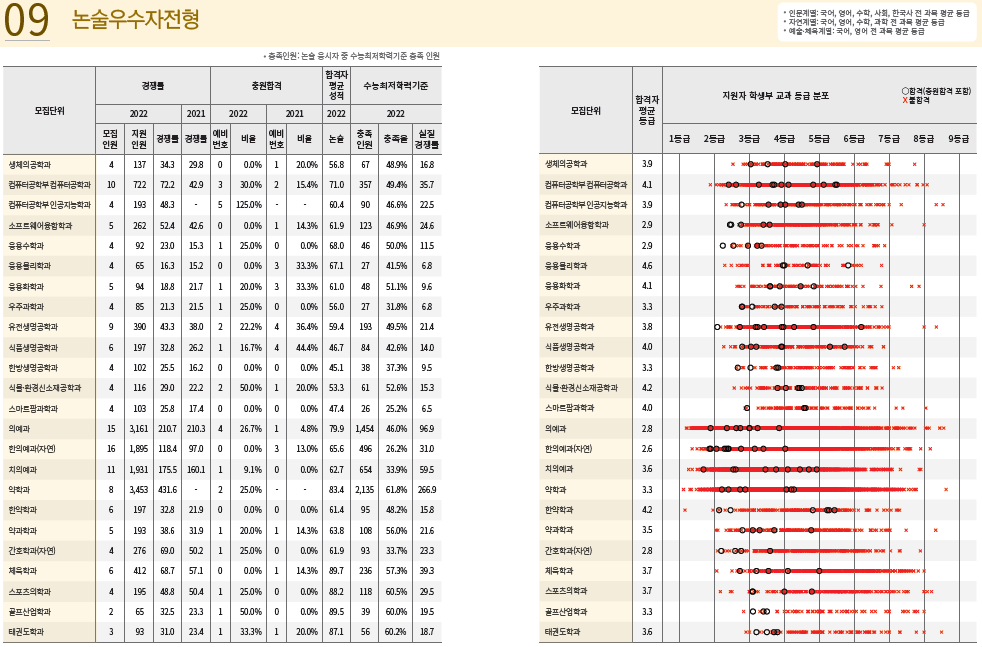The height and width of the screenshot is (647, 982).
Task: Select 충족인원 value 654 for 치의예과
Action: coord(364,470)
